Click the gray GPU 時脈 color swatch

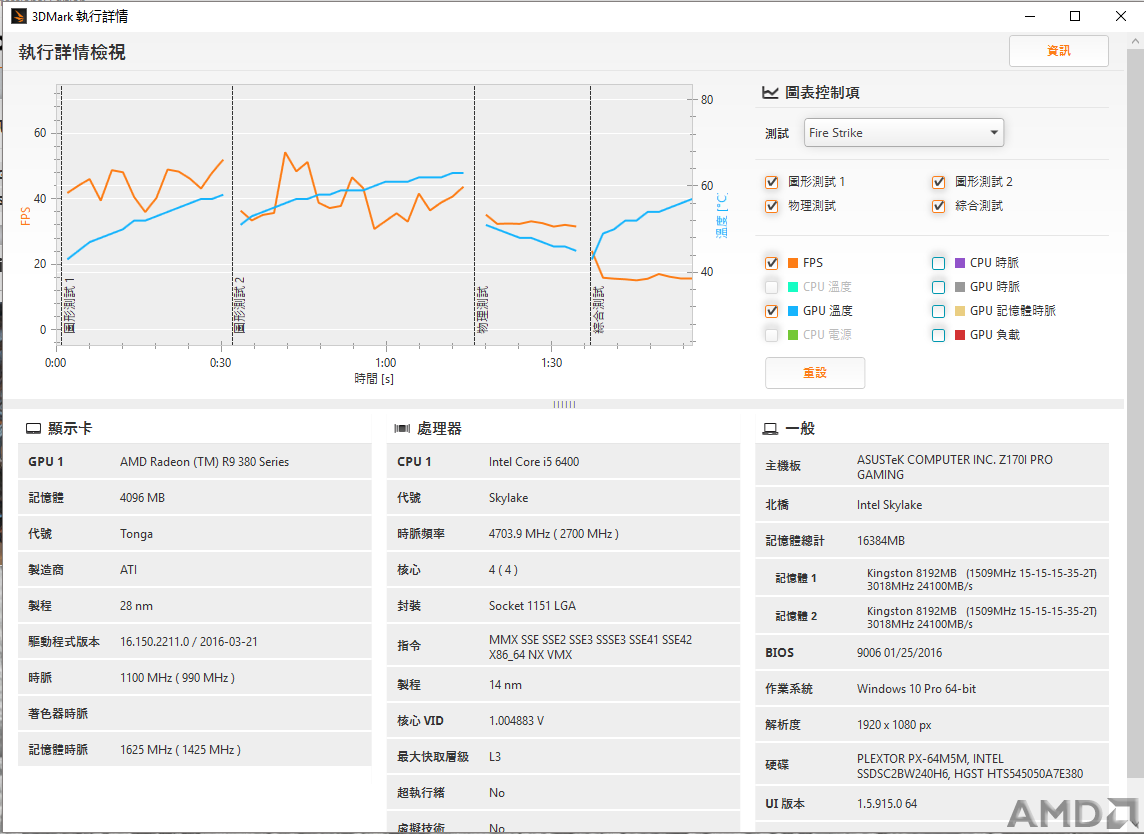click(960, 287)
